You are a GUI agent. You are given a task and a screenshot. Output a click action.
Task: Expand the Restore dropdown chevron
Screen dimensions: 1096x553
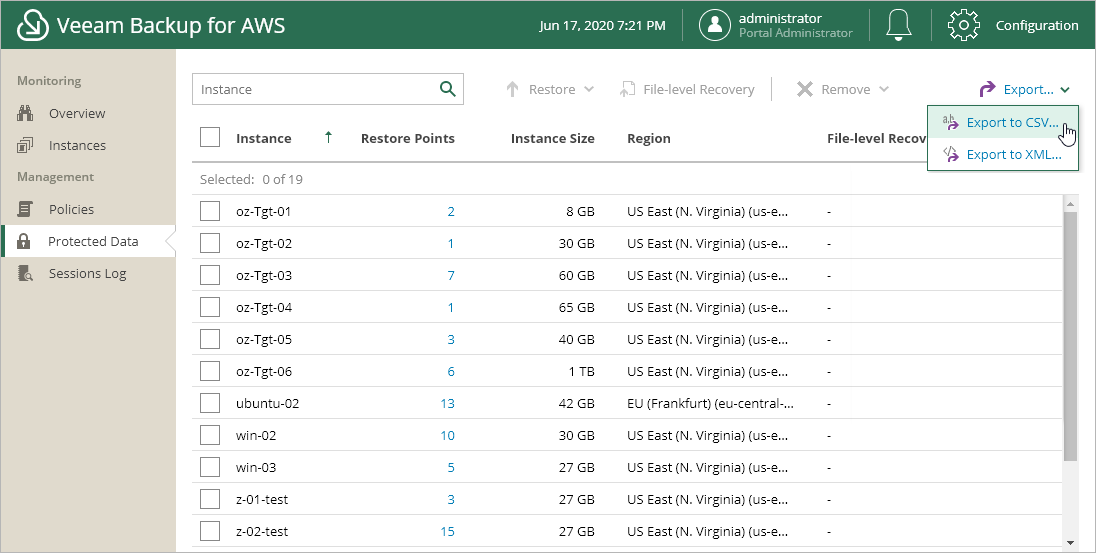pyautogui.click(x=589, y=89)
